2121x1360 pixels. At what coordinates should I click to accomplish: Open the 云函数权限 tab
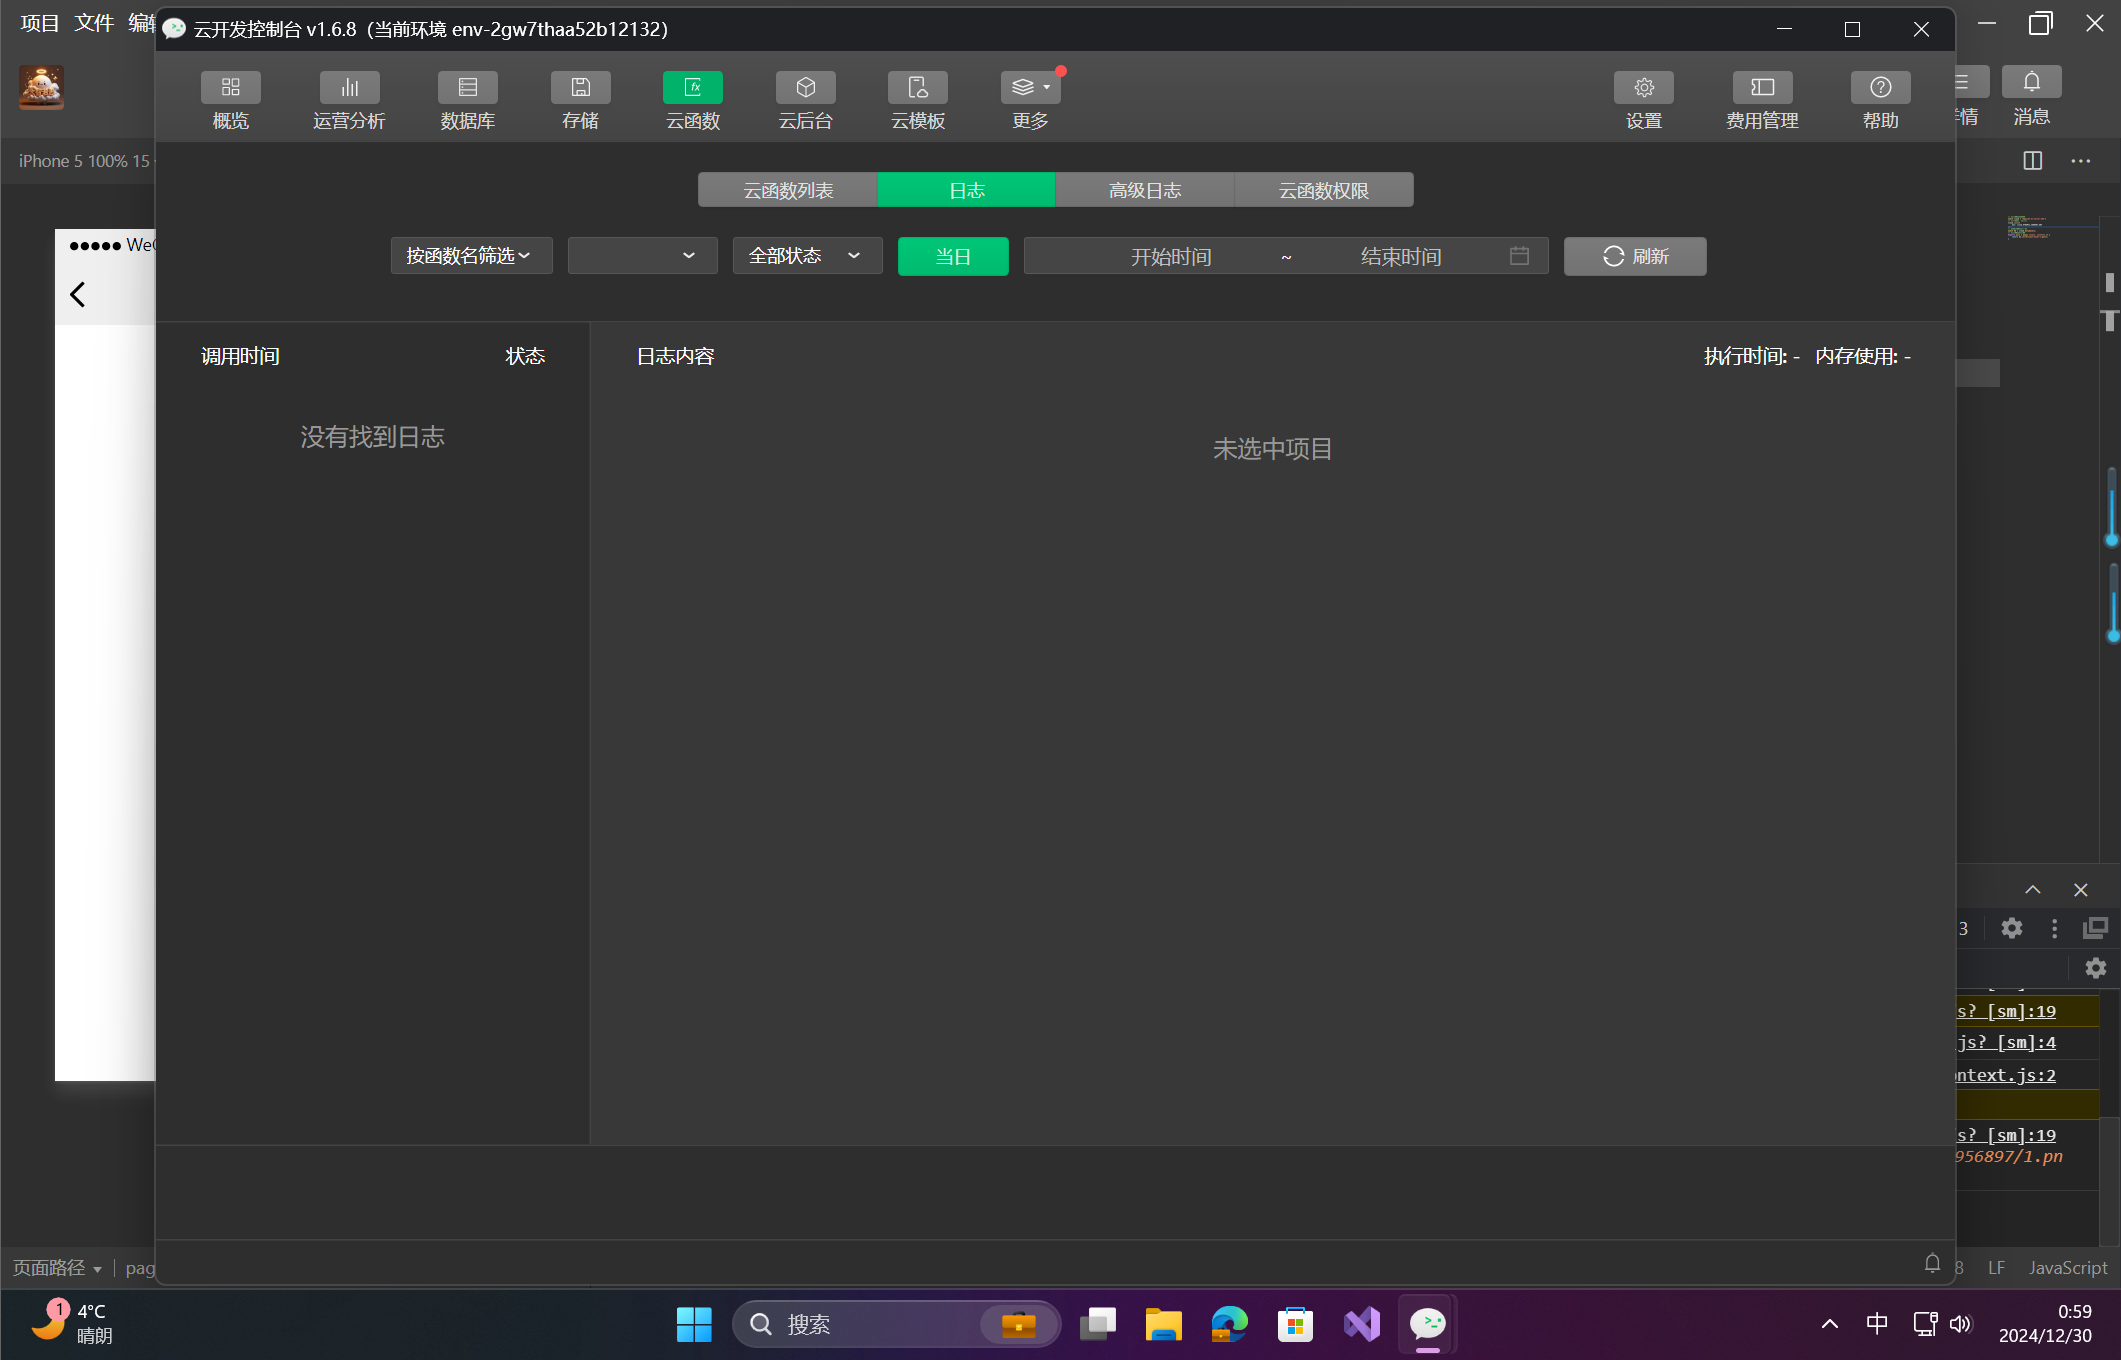(1323, 190)
